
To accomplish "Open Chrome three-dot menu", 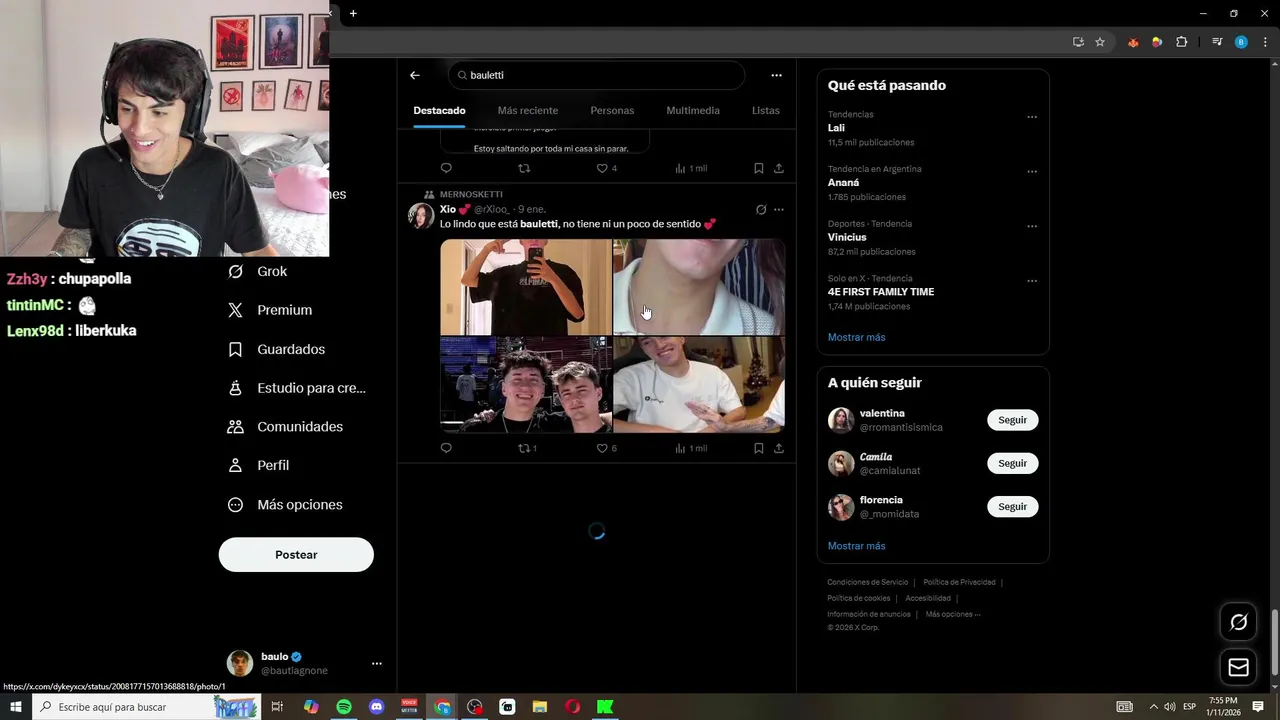I will click(x=1265, y=42).
